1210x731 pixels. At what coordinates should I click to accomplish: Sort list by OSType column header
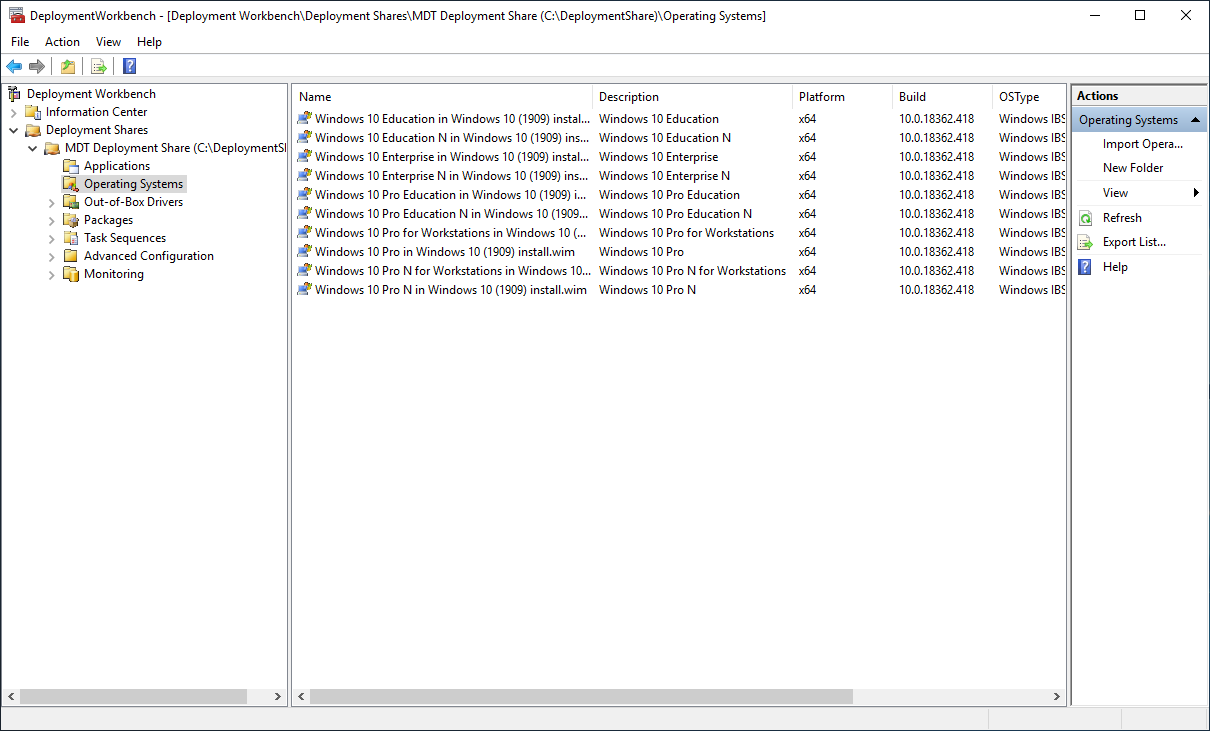pos(1029,97)
